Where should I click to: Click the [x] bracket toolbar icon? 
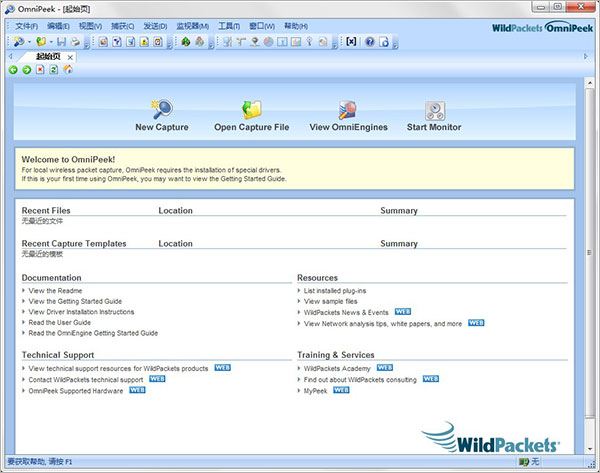[351, 41]
